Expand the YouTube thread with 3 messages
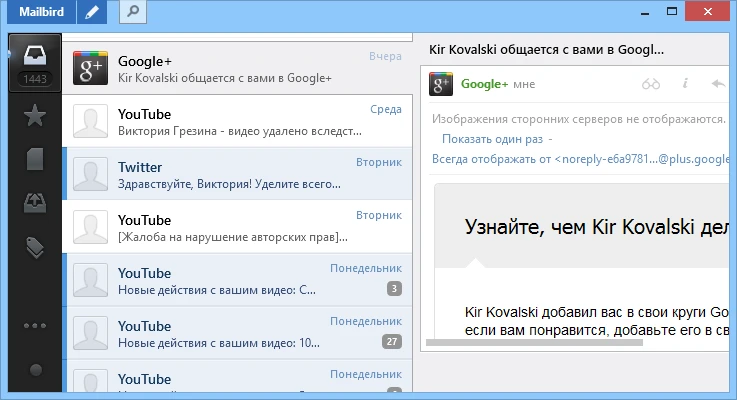This screenshot has height=400, width=737. [x=394, y=289]
